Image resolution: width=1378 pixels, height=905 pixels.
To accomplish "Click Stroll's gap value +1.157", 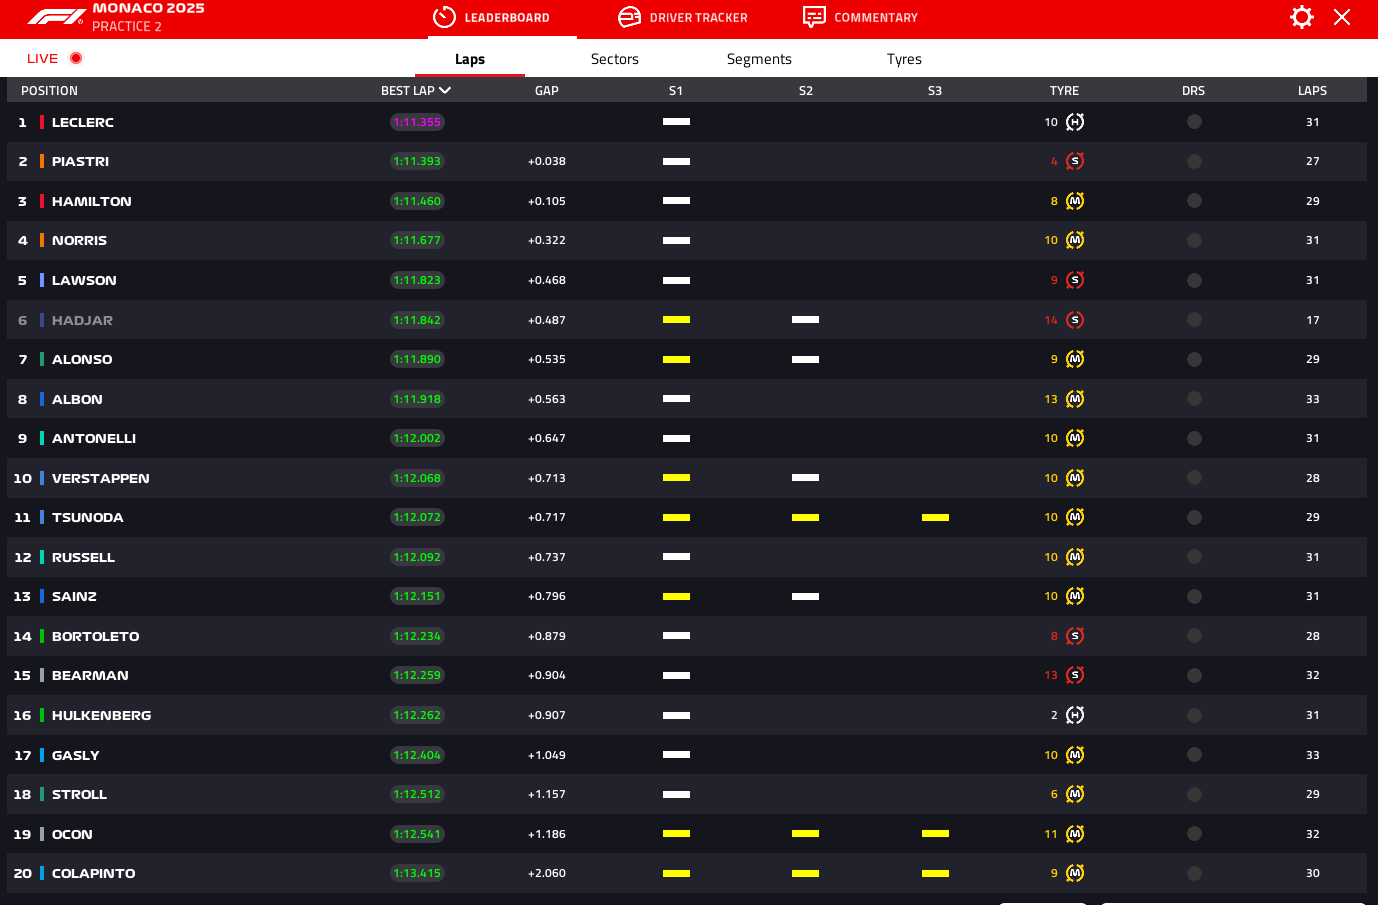I will tap(547, 794).
